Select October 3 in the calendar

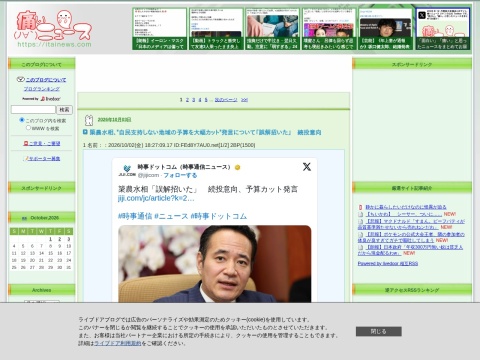[x=69, y=239]
